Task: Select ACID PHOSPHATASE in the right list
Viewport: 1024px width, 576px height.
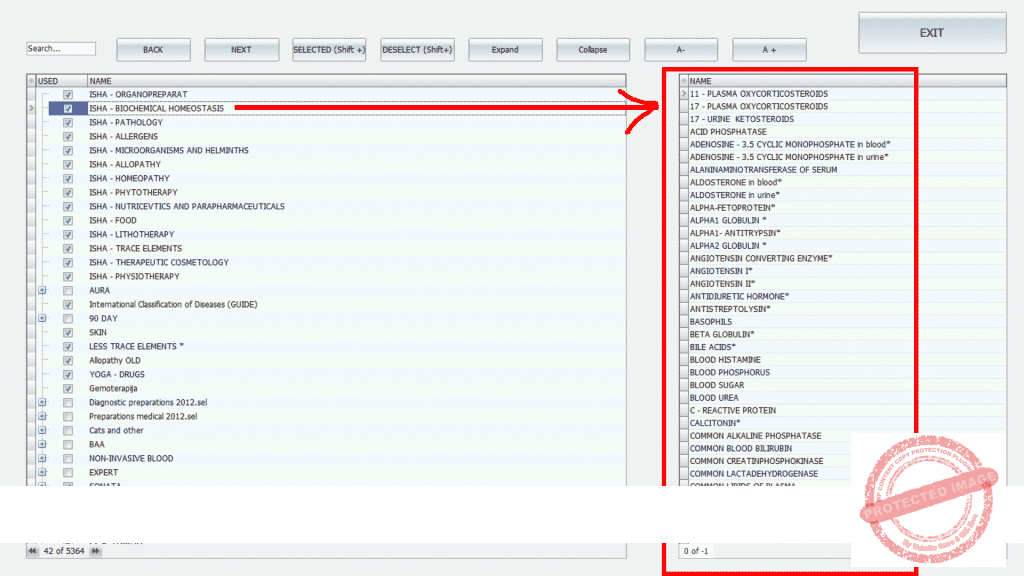Action: 728,132
